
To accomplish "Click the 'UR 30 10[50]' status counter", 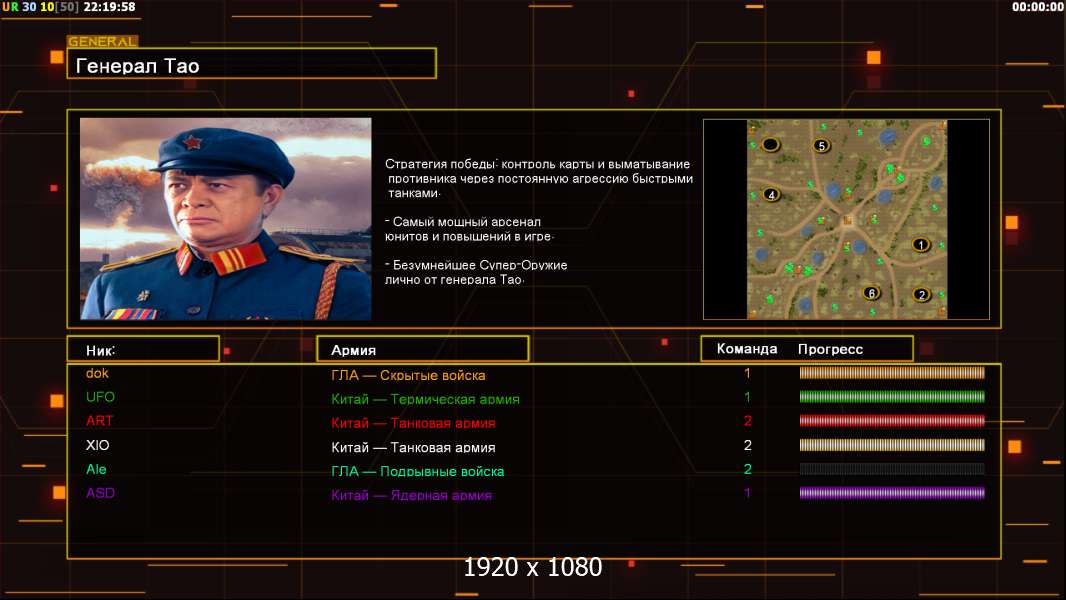I will [x=40, y=7].
